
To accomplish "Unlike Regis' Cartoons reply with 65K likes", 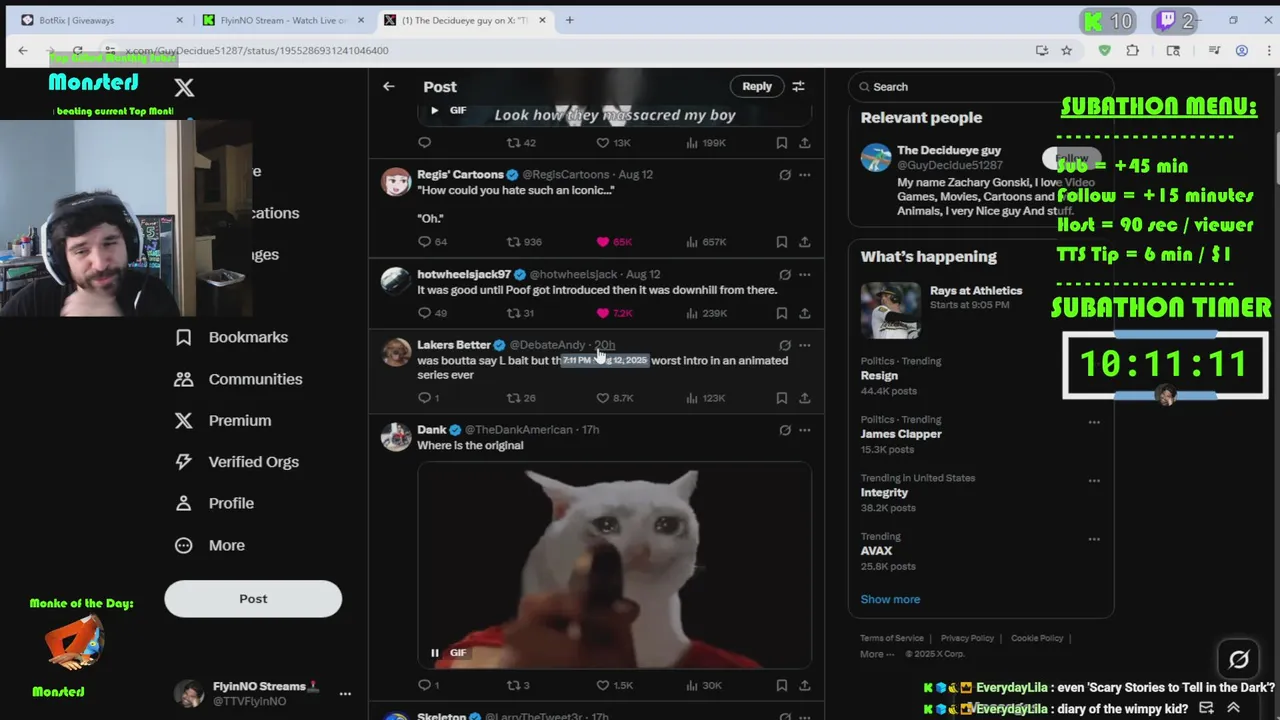I will [603, 241].
